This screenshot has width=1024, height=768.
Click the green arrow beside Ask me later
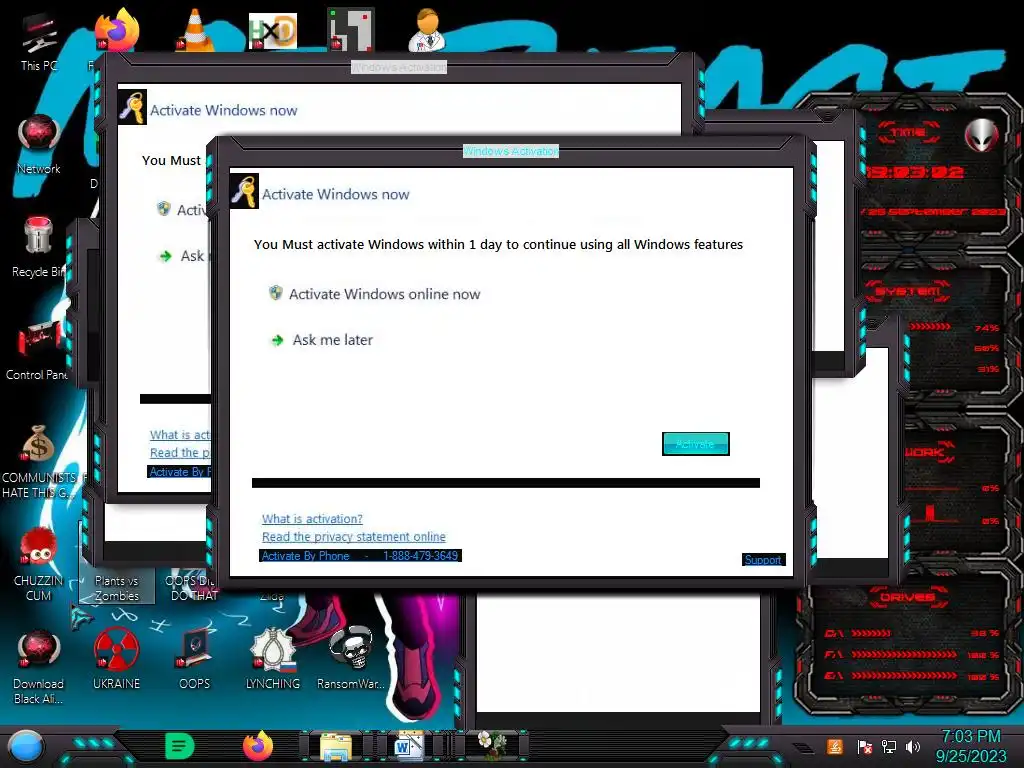coord(278,340)
